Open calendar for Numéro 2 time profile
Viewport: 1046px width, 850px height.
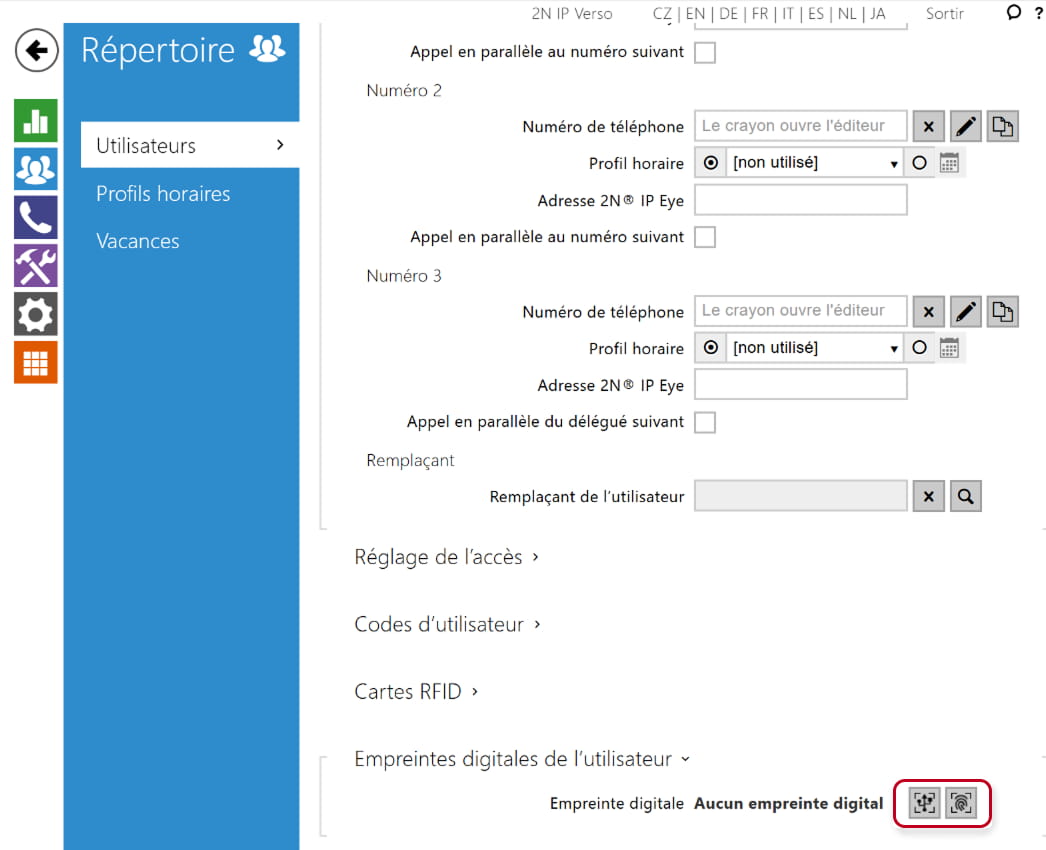point(949,163)
